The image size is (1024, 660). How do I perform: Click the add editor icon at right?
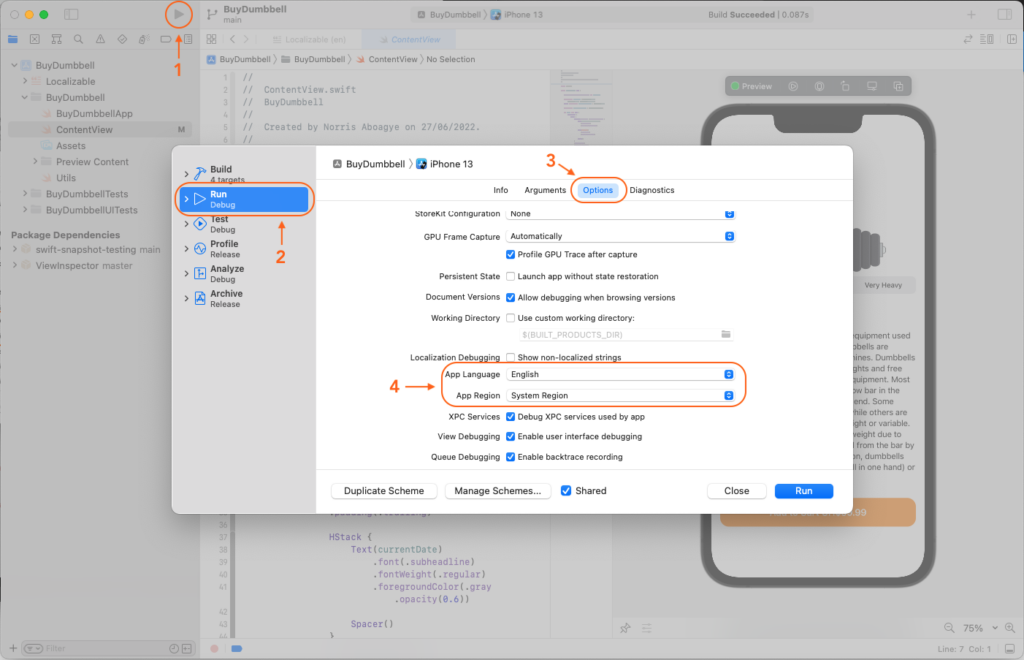click(1012, 39)
